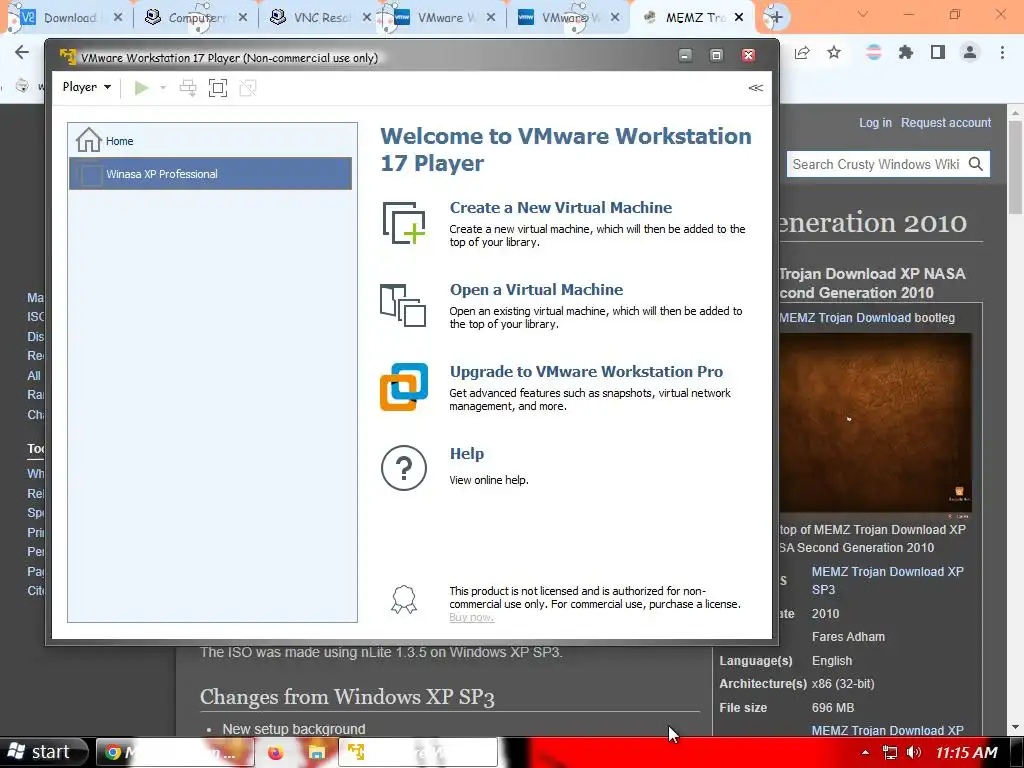Click the Unity mode toolbar icon
This screenshot has width=1024, height=768.
click(x=248, y=88)
